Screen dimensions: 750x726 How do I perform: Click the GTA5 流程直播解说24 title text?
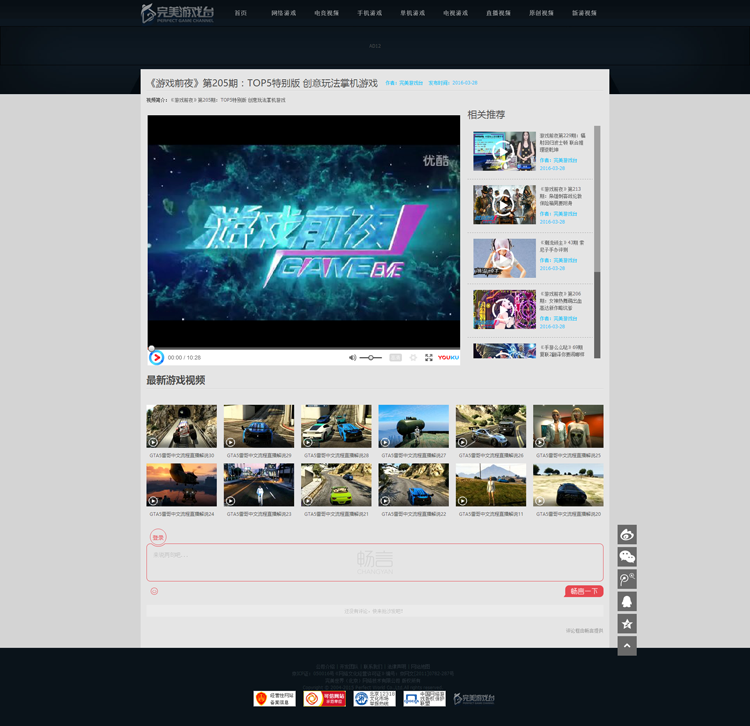tap(182, 514)
